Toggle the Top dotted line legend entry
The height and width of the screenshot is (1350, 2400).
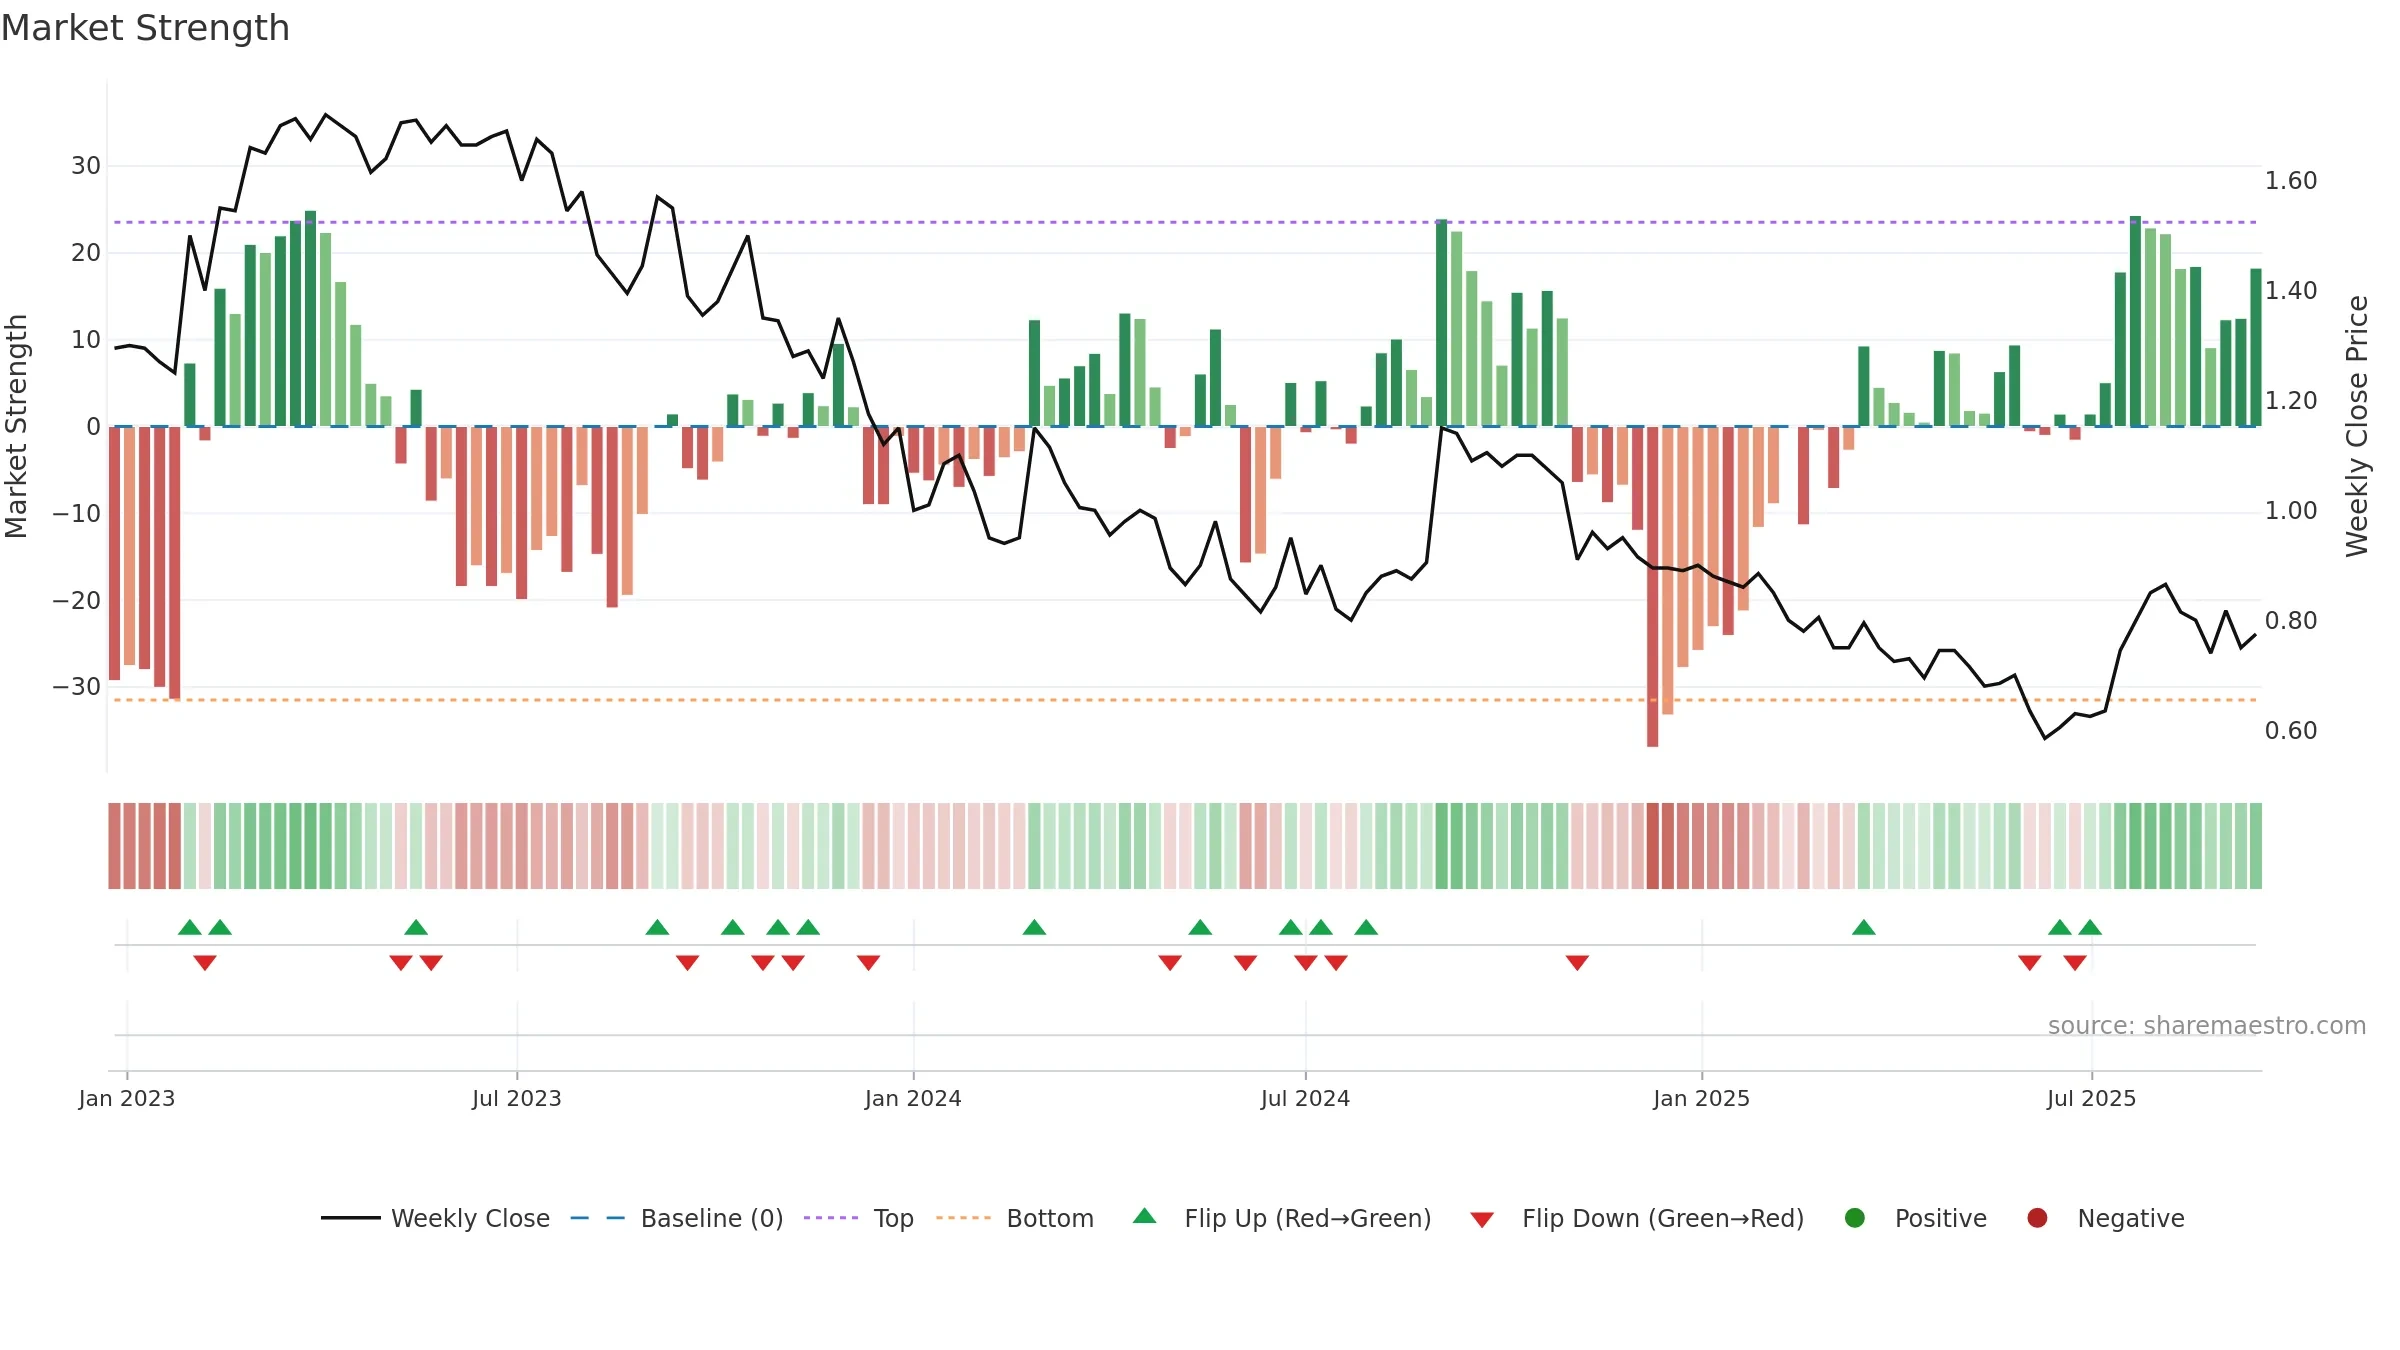pos(859,1218)
